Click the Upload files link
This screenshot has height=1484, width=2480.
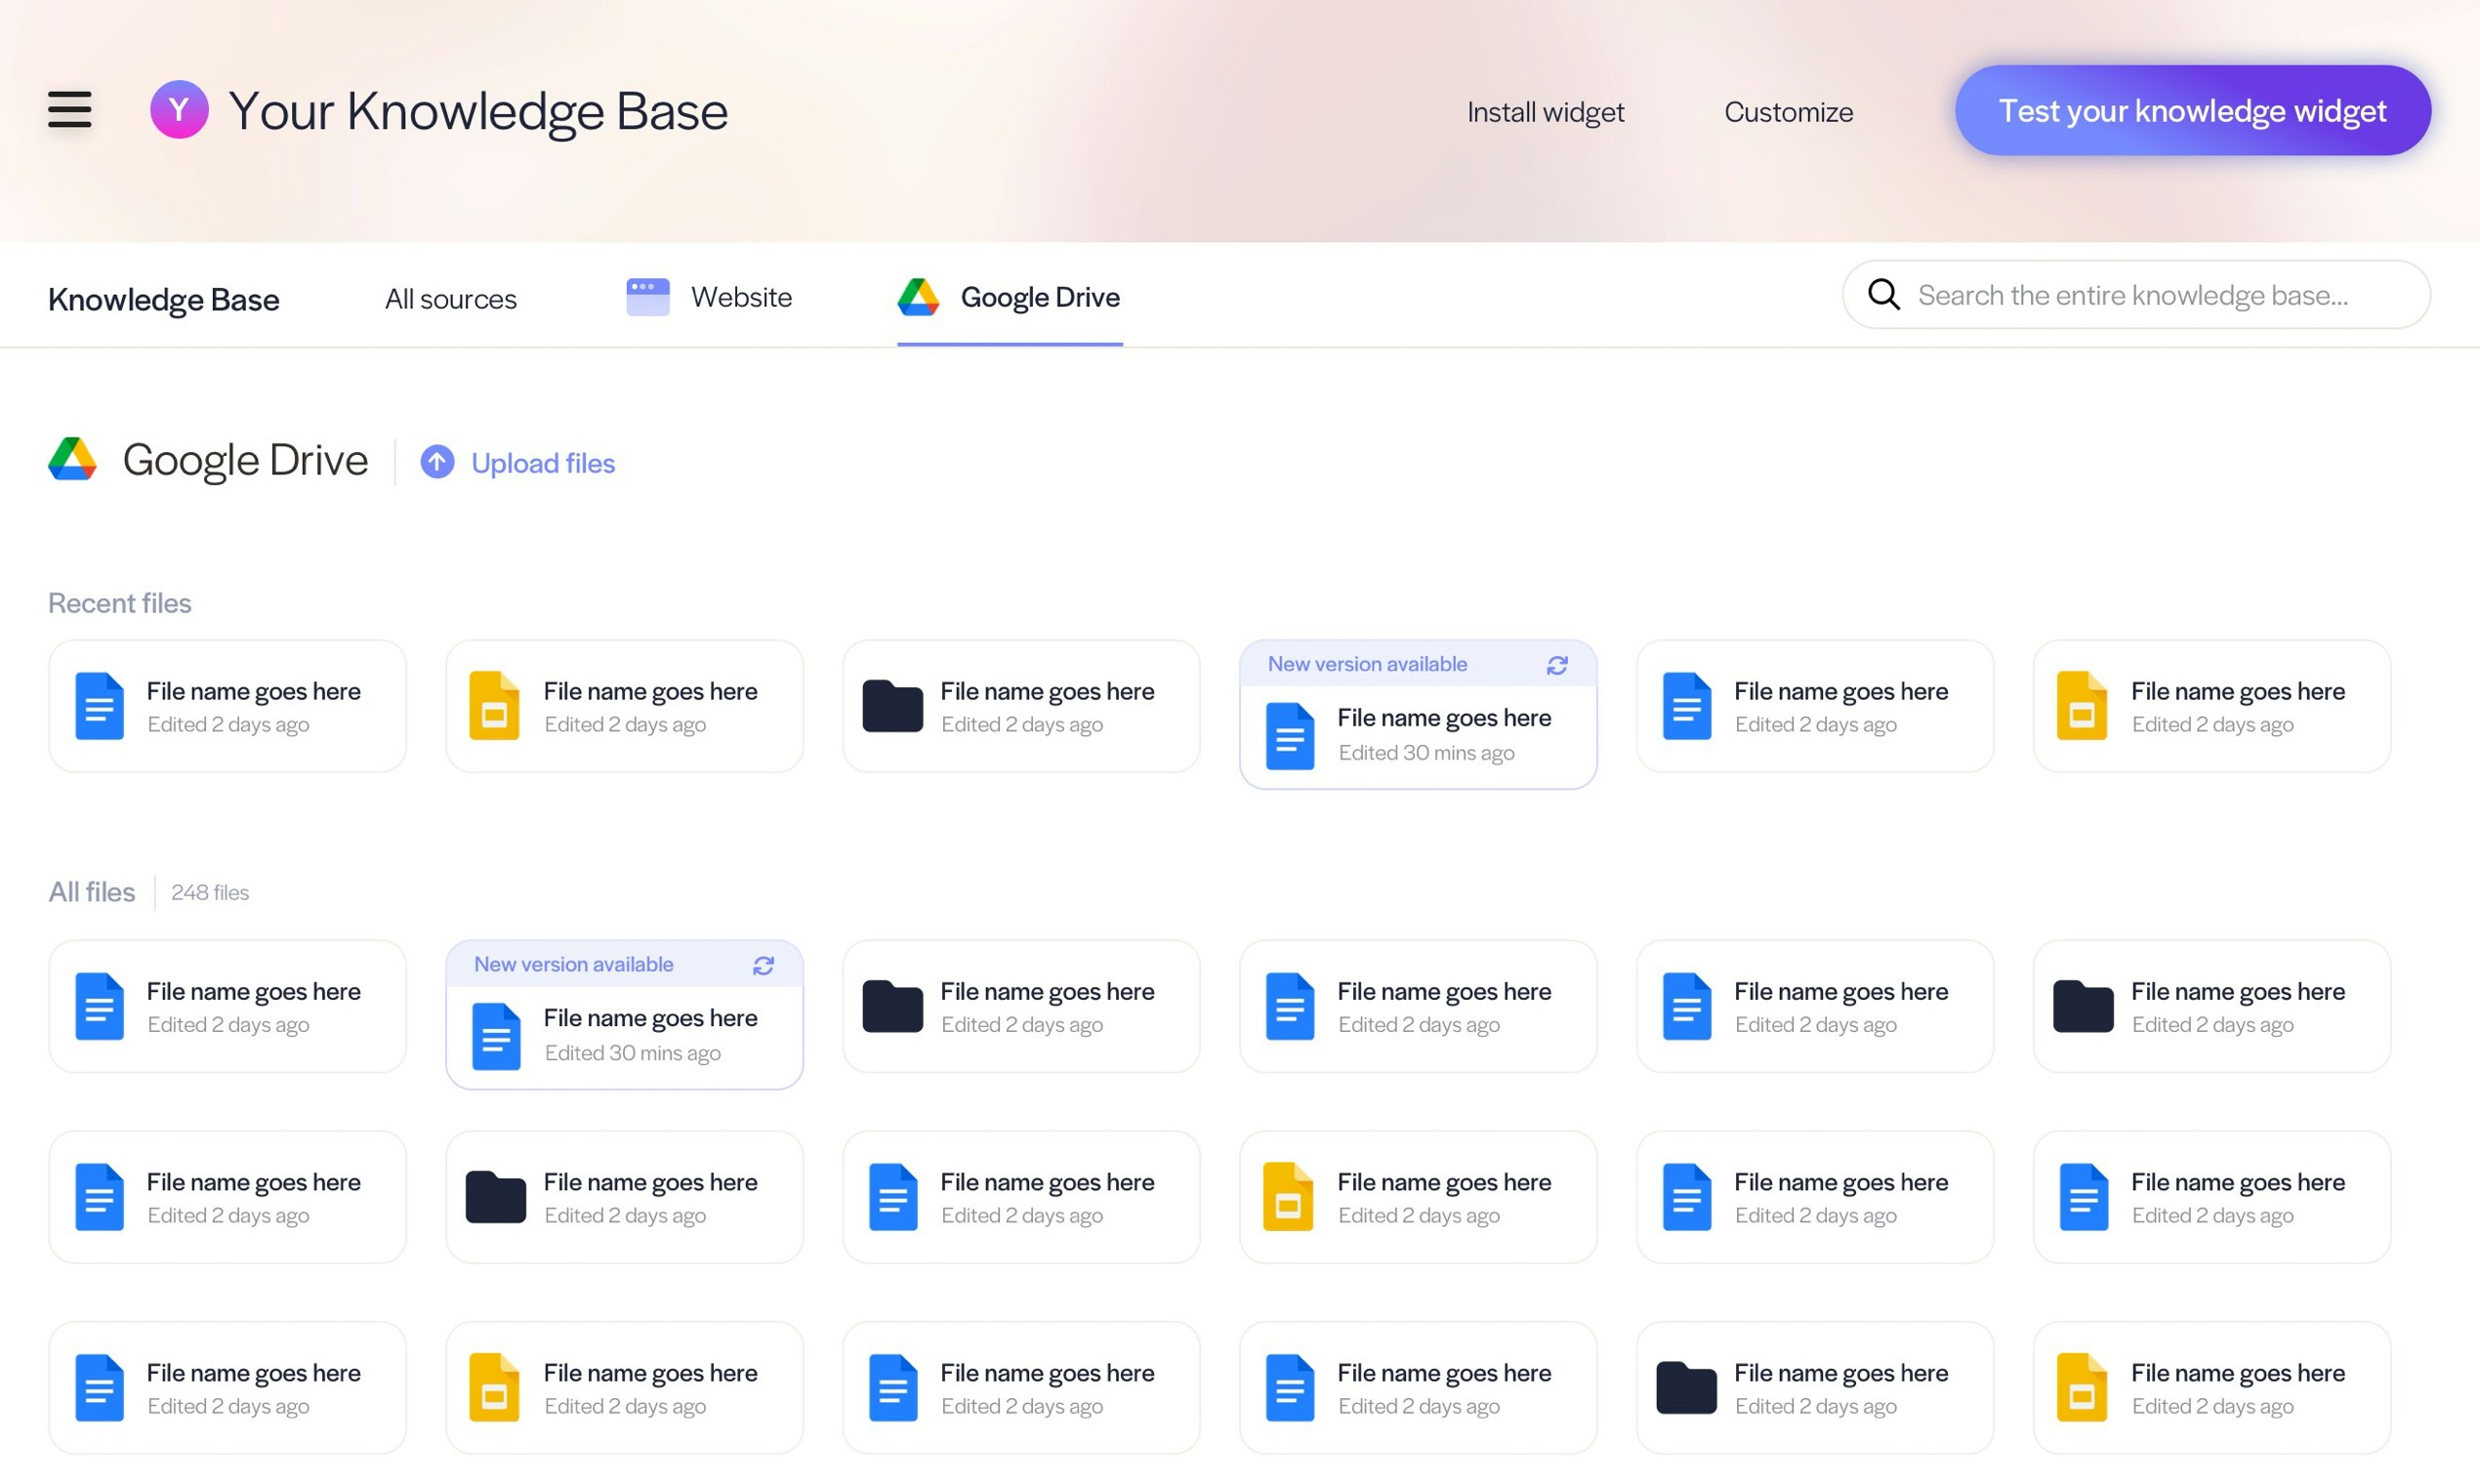(542, 463)
